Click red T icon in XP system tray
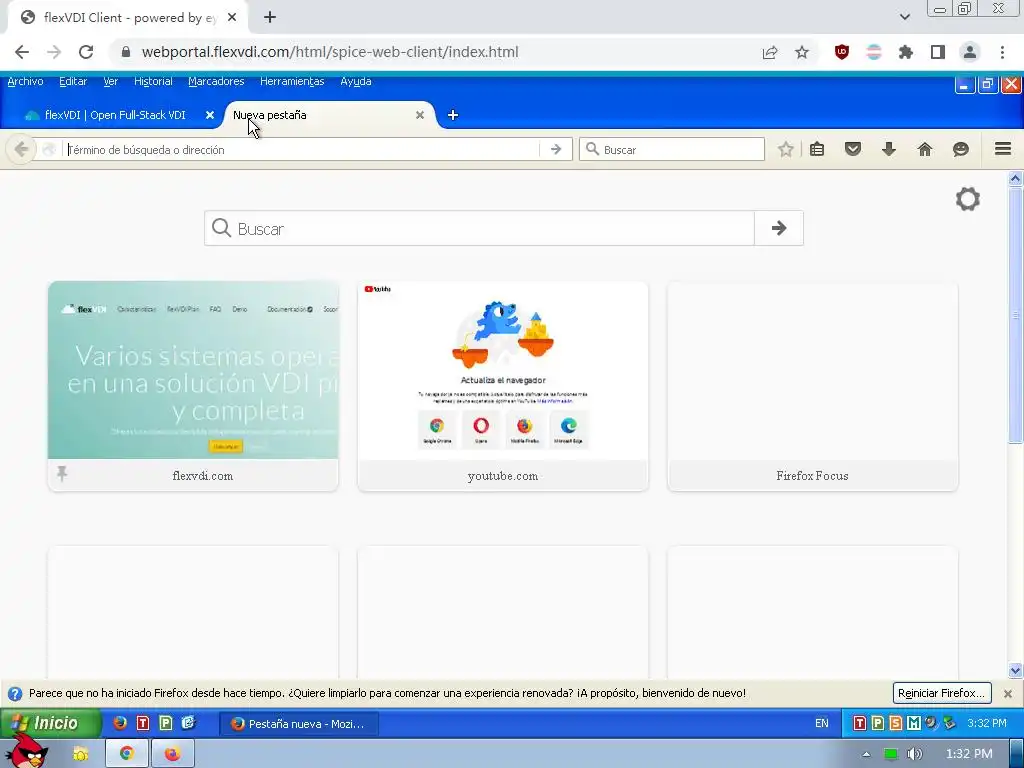The width and height of the screenshot is (1024, 768). [859, 723]
